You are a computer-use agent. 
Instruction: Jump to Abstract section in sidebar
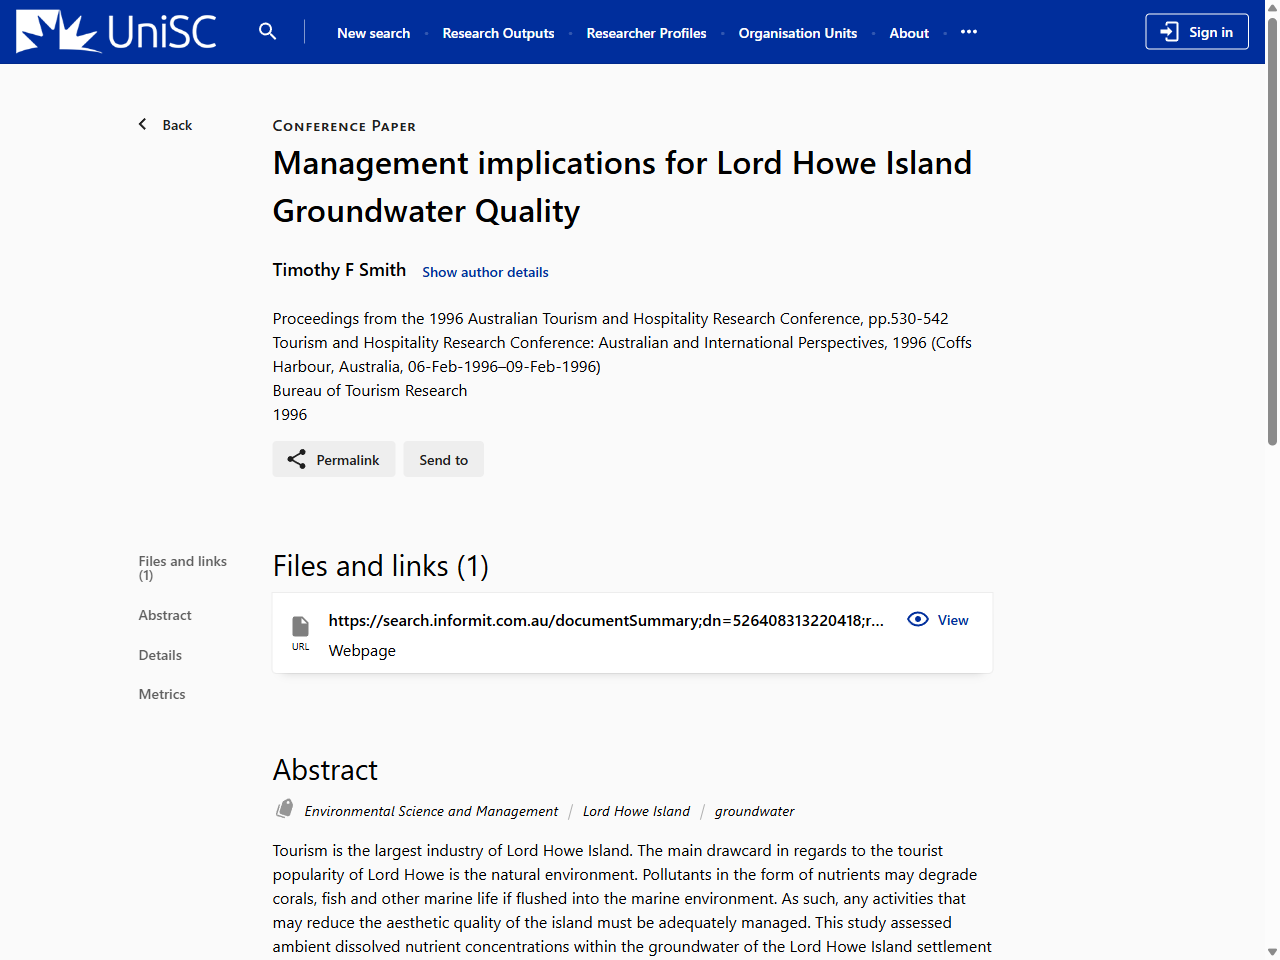[x=165, y=615]
